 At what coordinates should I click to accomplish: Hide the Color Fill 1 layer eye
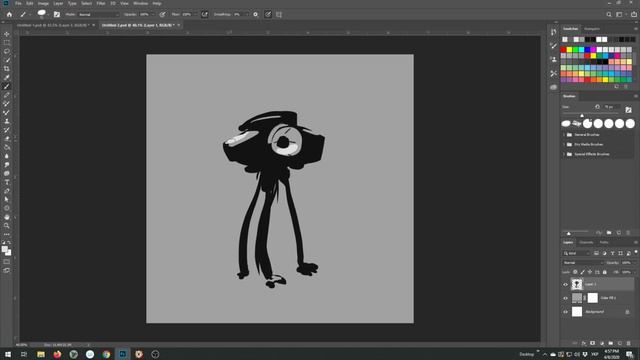coord(565,298)
